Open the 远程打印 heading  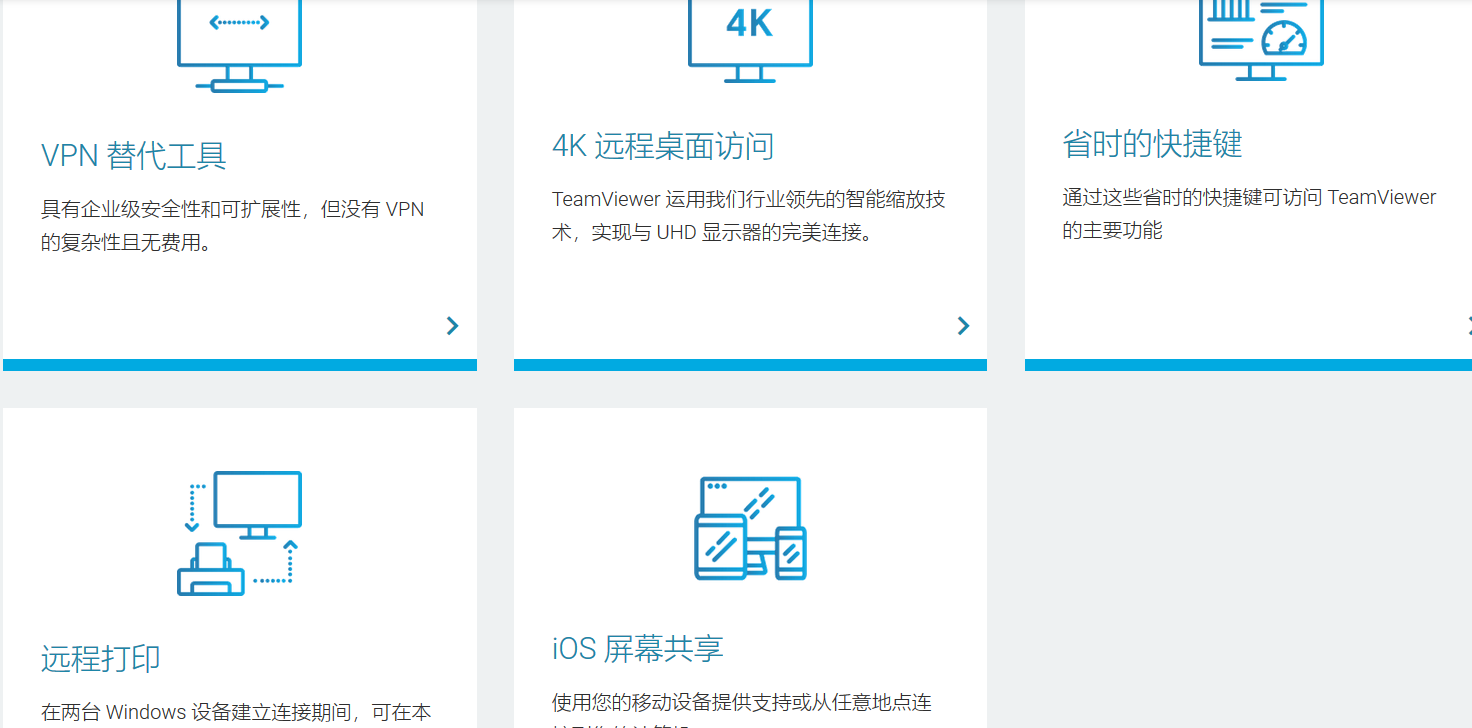pos(101,658)
